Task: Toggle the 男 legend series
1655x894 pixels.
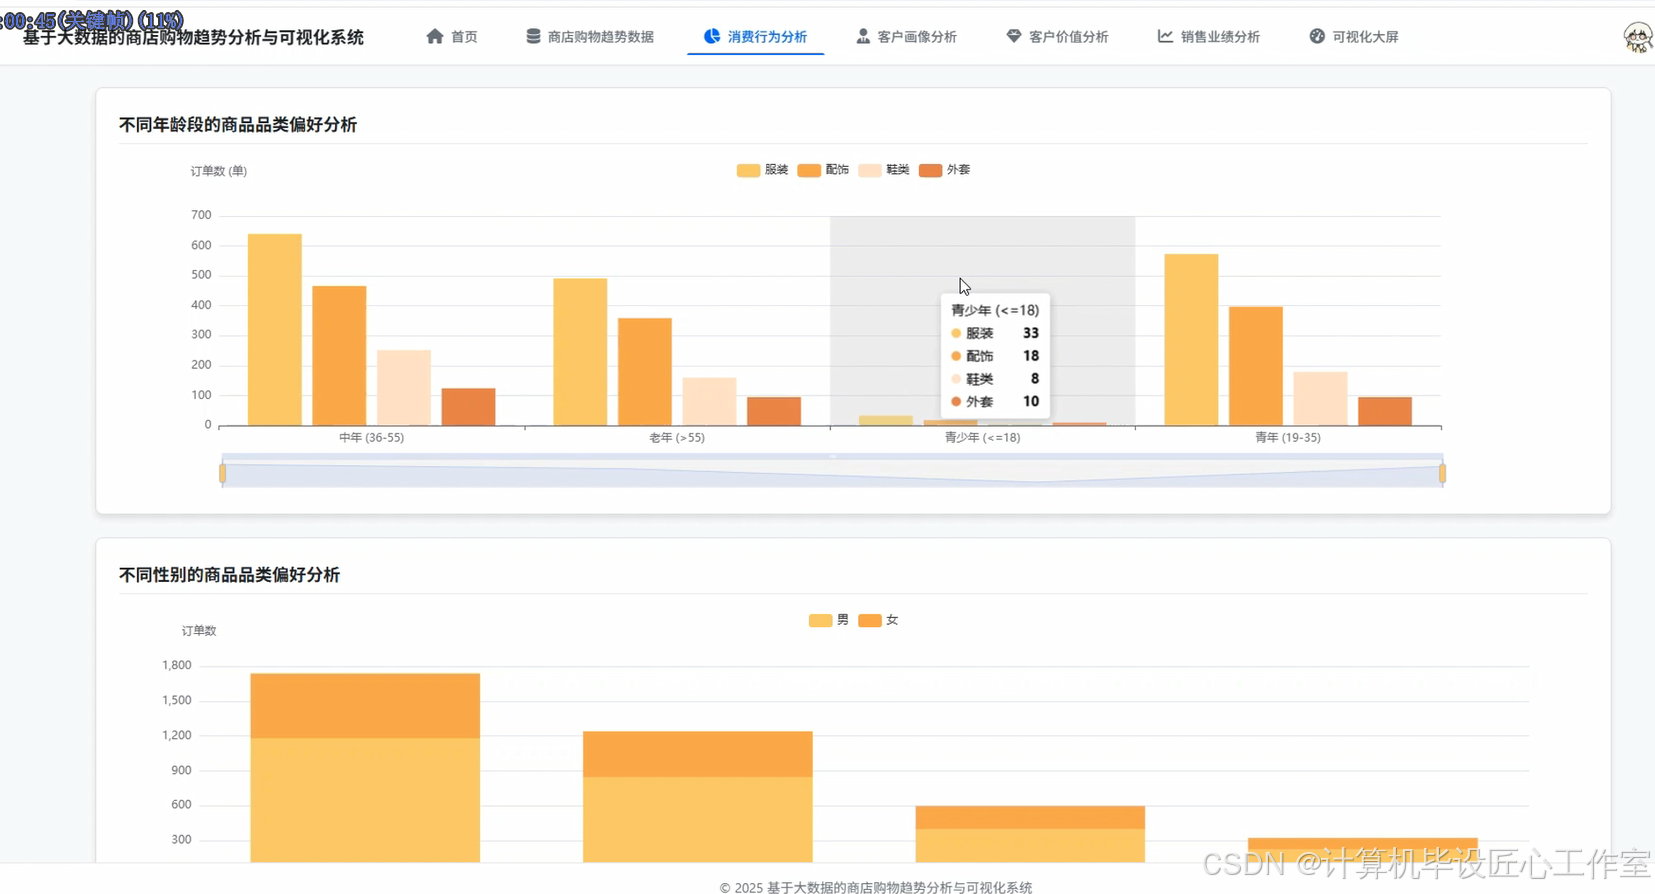Action: (x=829, y=620)
